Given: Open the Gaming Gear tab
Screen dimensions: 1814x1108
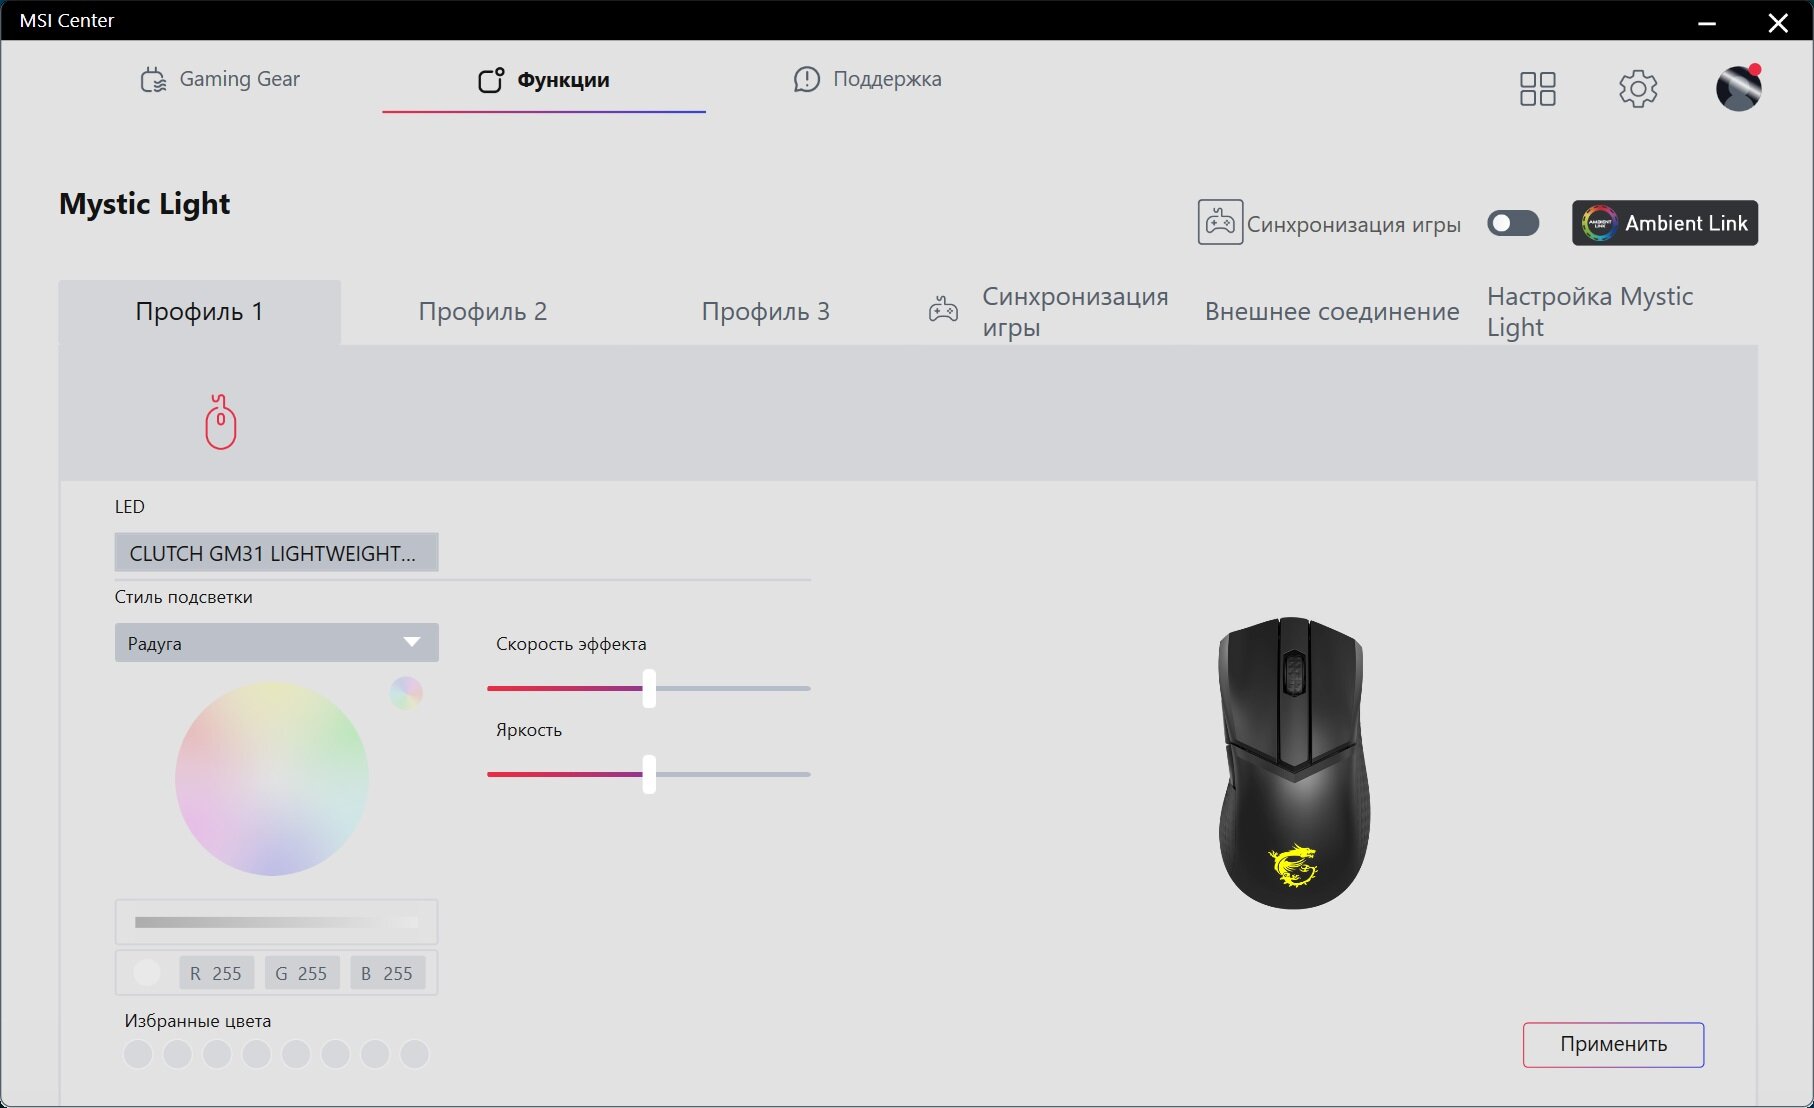Looking at the screenshot, I should 220,79.
